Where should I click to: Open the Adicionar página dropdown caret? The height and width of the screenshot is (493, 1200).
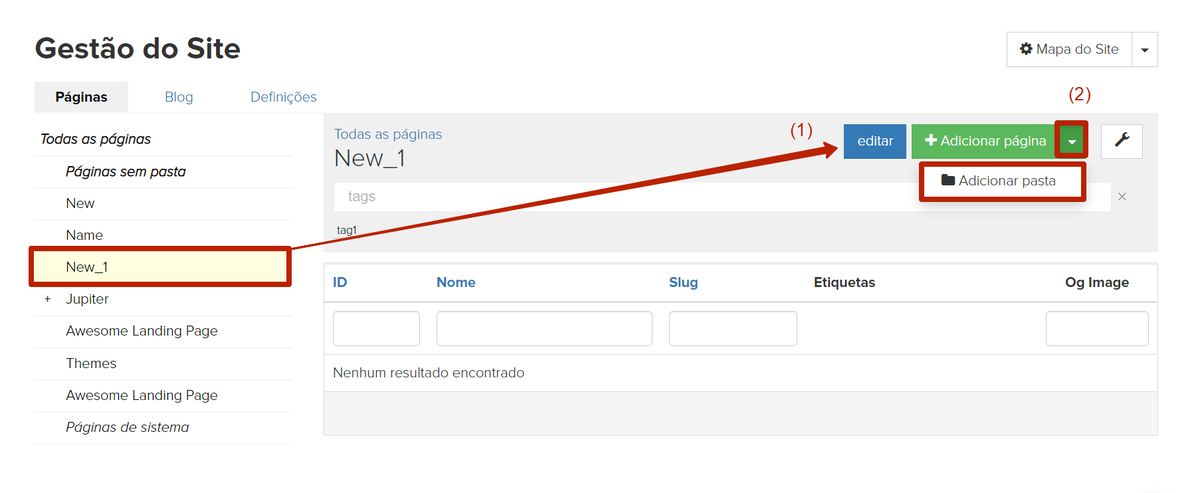tap(1071, 141)
